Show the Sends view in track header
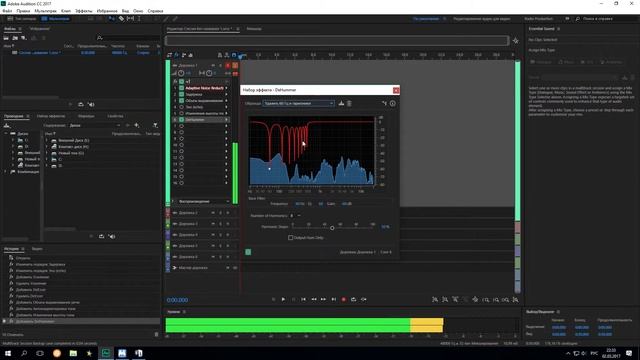640x360 pixels. pyautogui.click(x=184, y=55)
